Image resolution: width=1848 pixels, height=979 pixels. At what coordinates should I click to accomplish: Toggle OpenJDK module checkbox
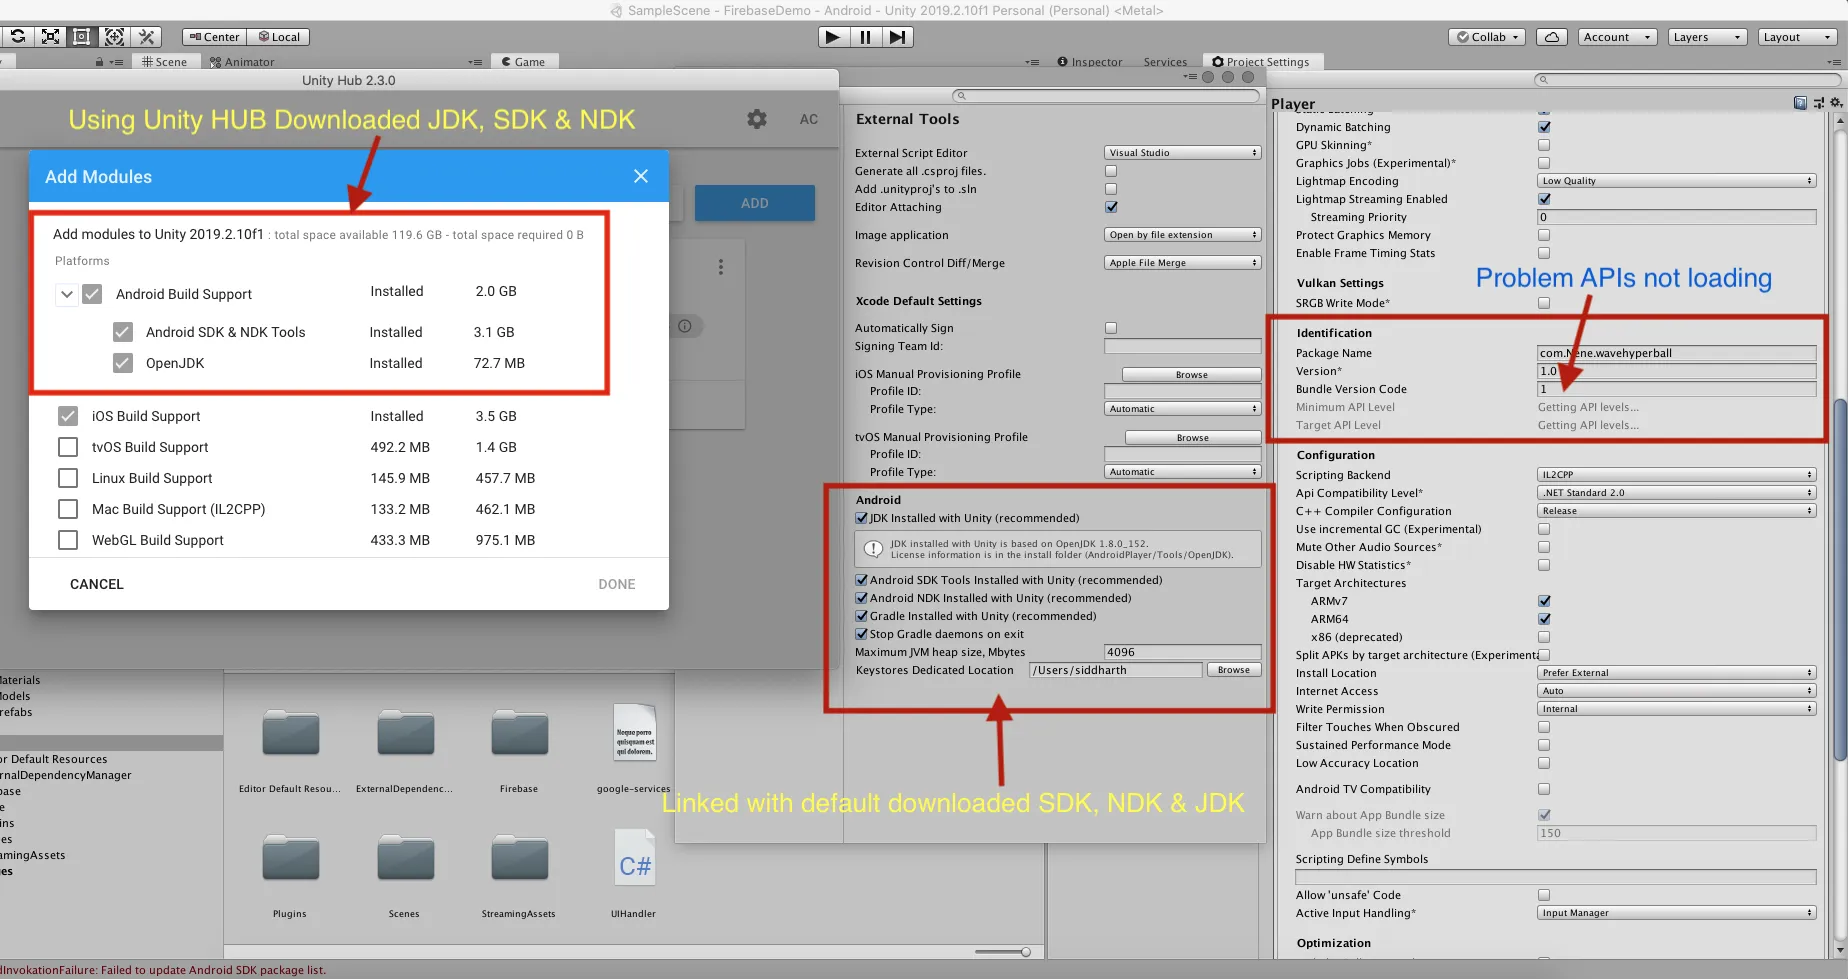click(x=123, y=363)
